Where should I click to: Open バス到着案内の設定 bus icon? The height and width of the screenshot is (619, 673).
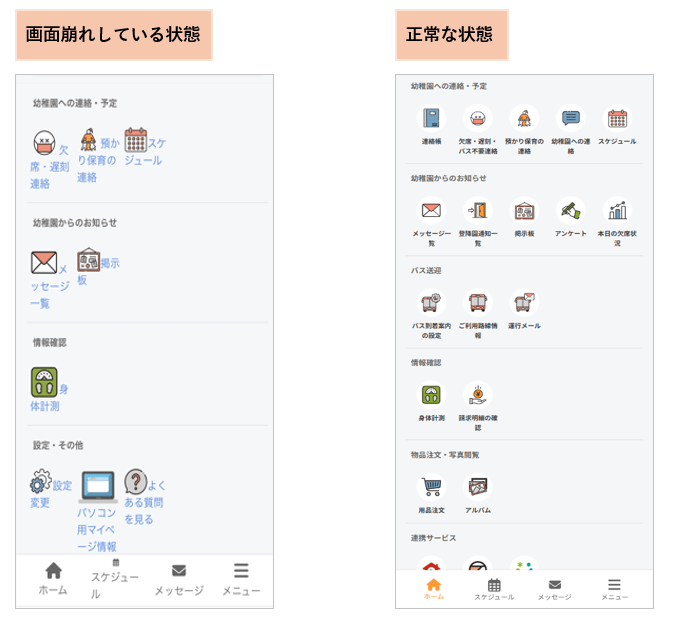coord(431,303)
